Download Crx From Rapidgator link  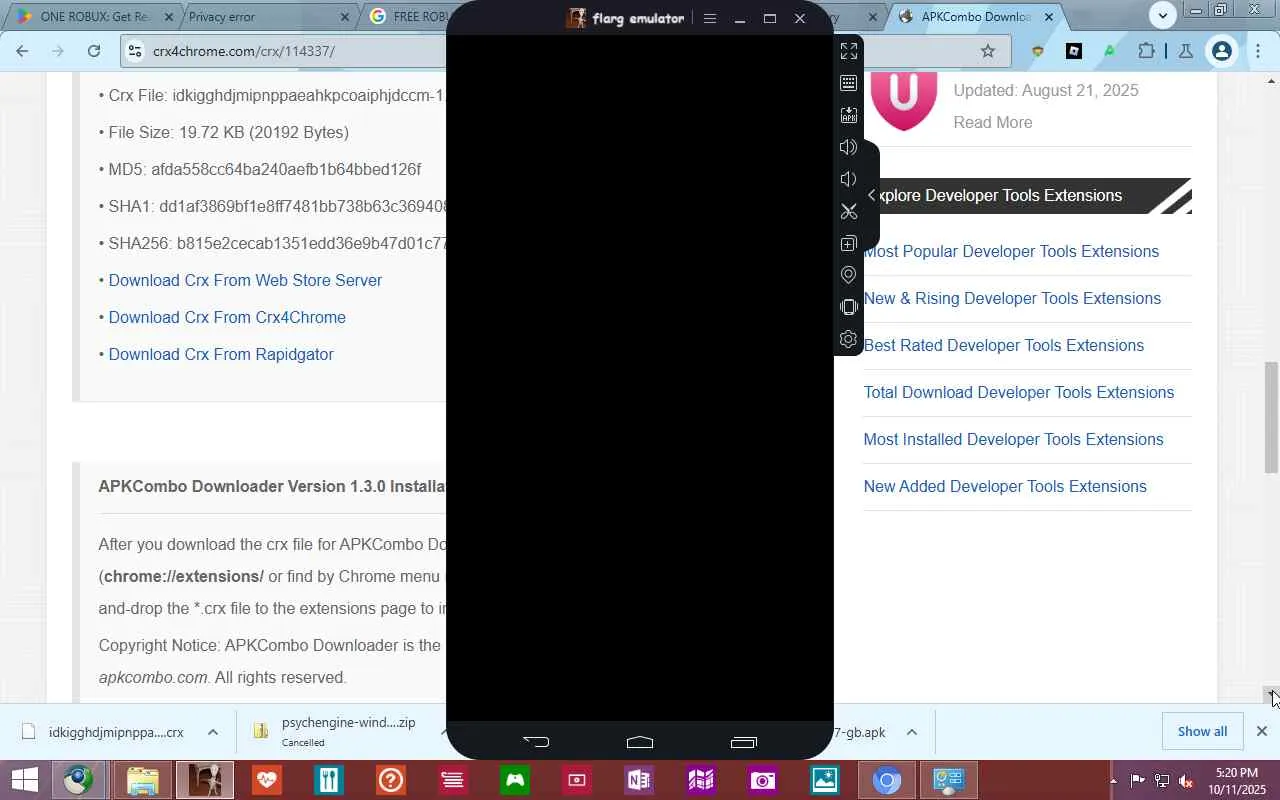[x=221, y=355]
